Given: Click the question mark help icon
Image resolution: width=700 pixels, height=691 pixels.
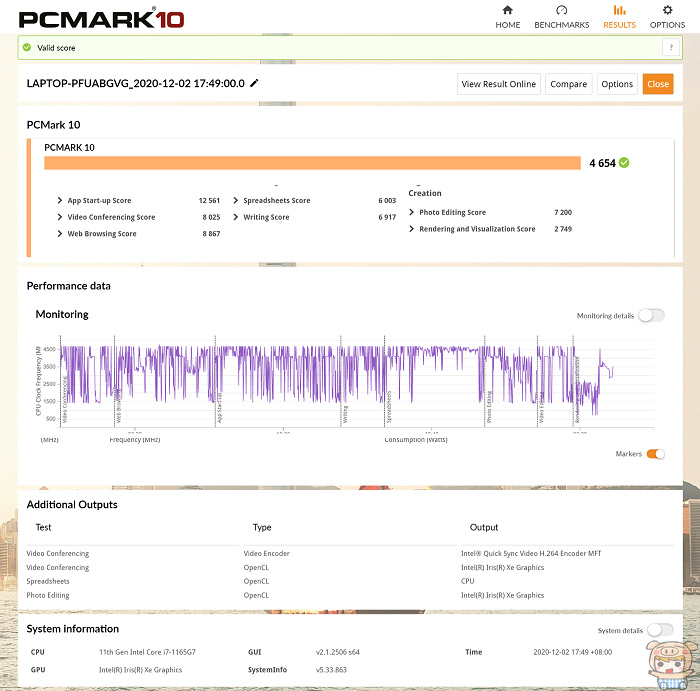Looking at the screenshot, I should (x=670, y=47).
